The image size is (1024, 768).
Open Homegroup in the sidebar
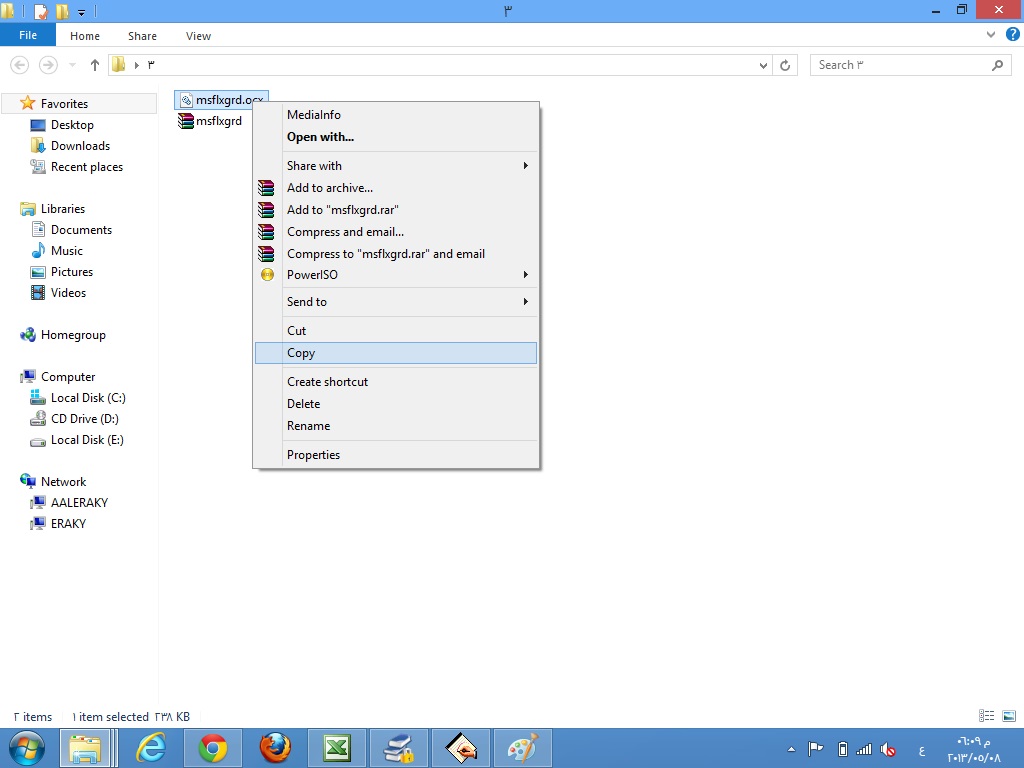pos(72,335)
